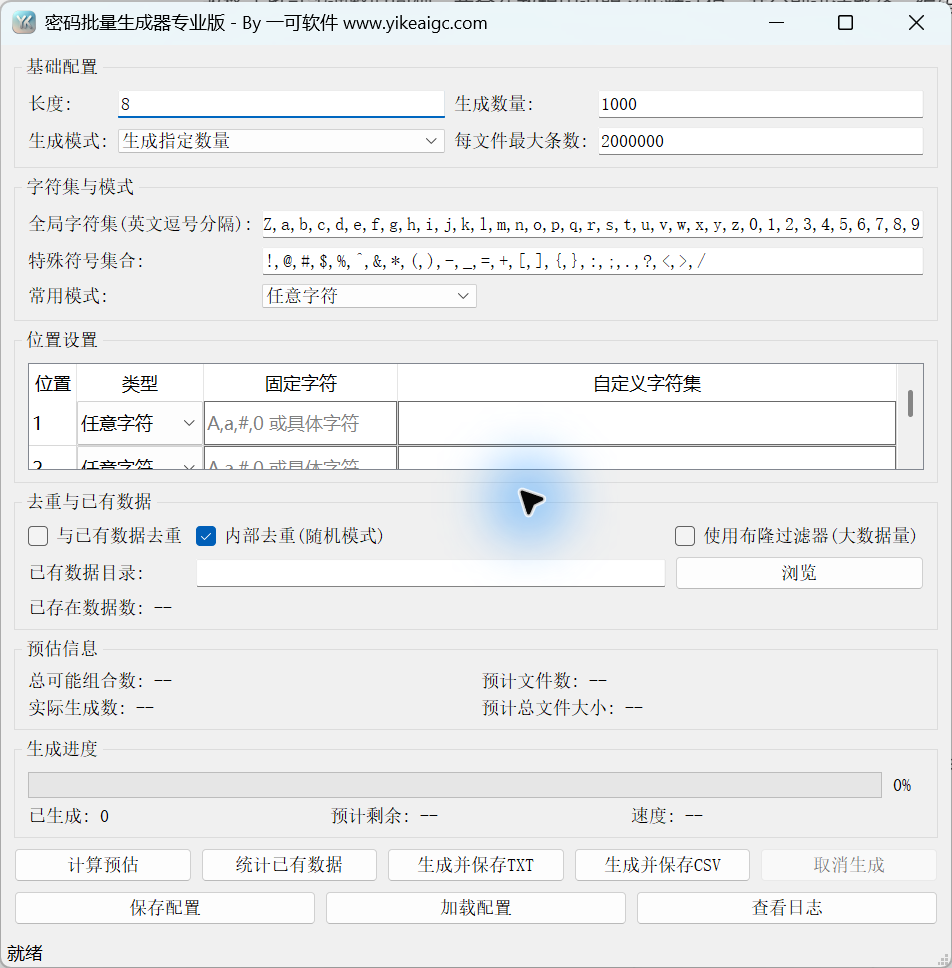Click the 位置 column header
Image resolution: width=952 pixels, height=968 pixels.
click(x=52, y=383)
